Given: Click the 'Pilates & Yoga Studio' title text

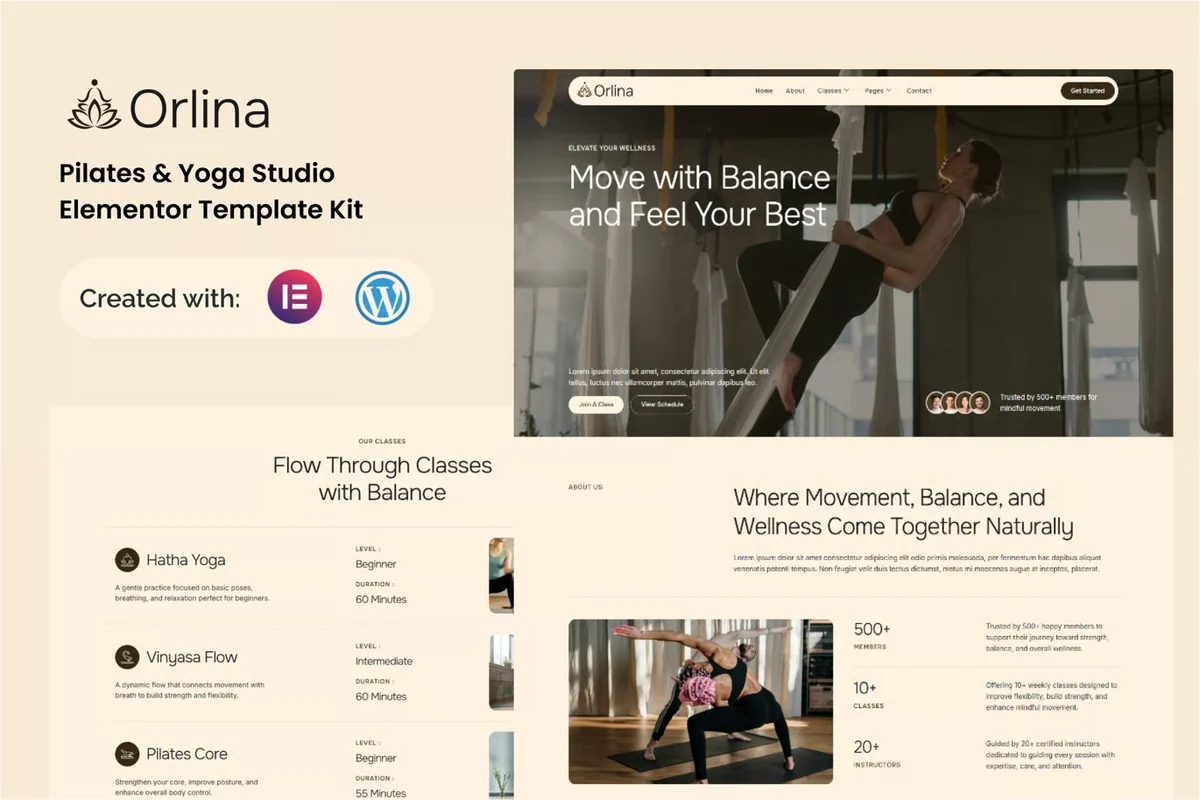Looking at the screenshot, I should pos(197,173).
